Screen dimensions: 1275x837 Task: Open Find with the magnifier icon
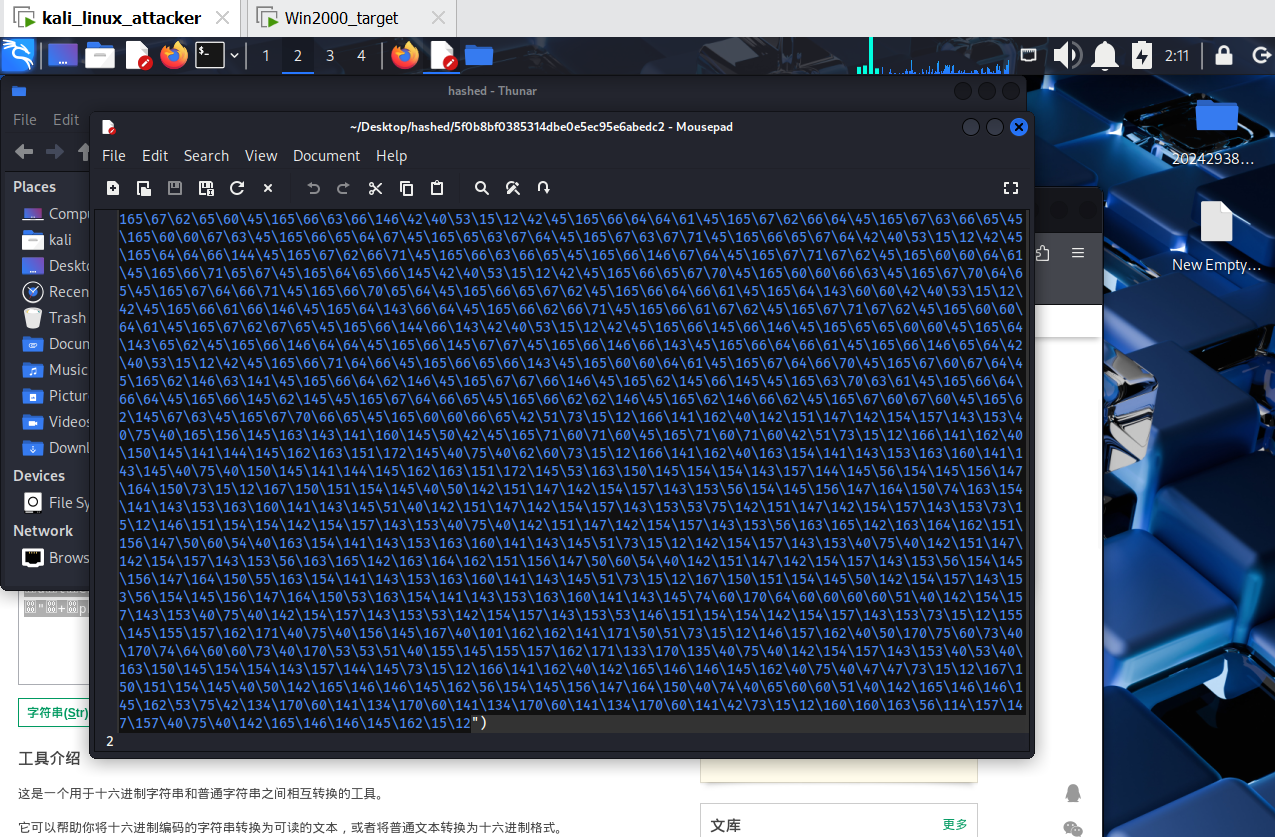point(482,188)
